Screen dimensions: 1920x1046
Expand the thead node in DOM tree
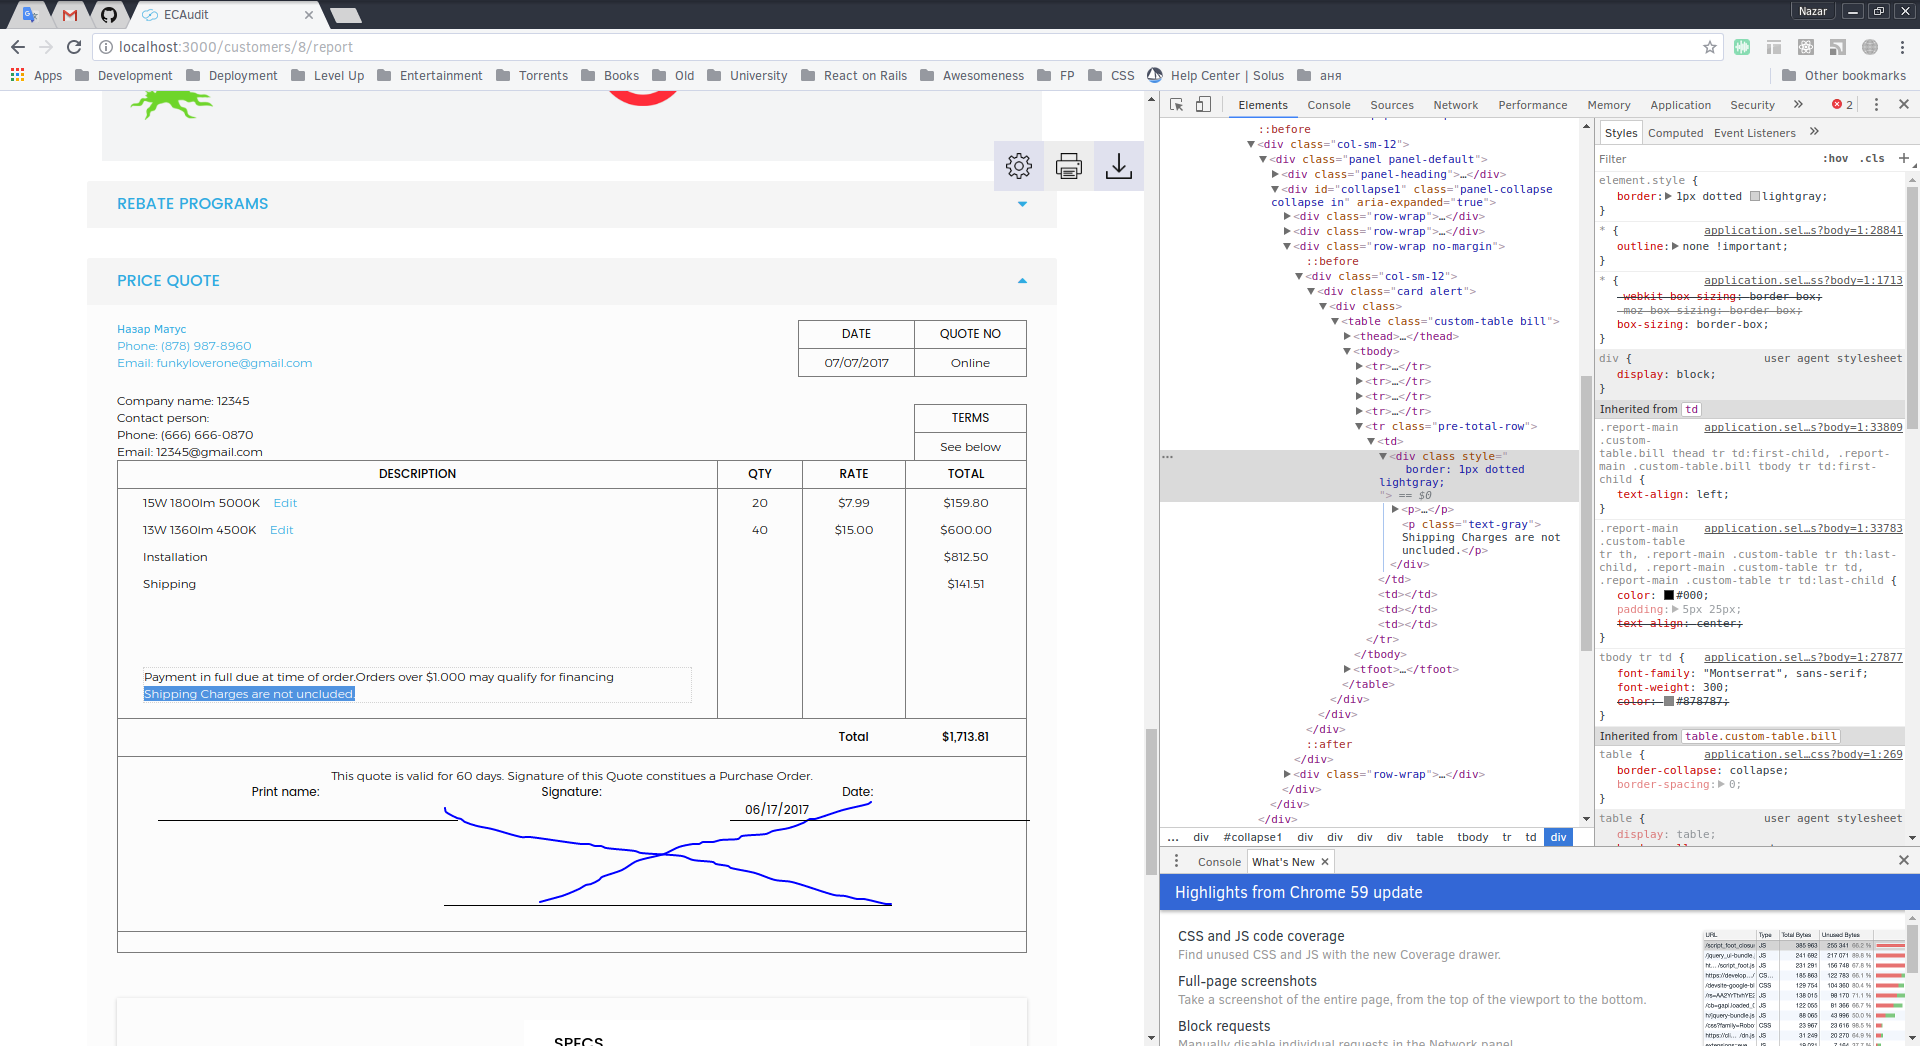coord(1347,336)
